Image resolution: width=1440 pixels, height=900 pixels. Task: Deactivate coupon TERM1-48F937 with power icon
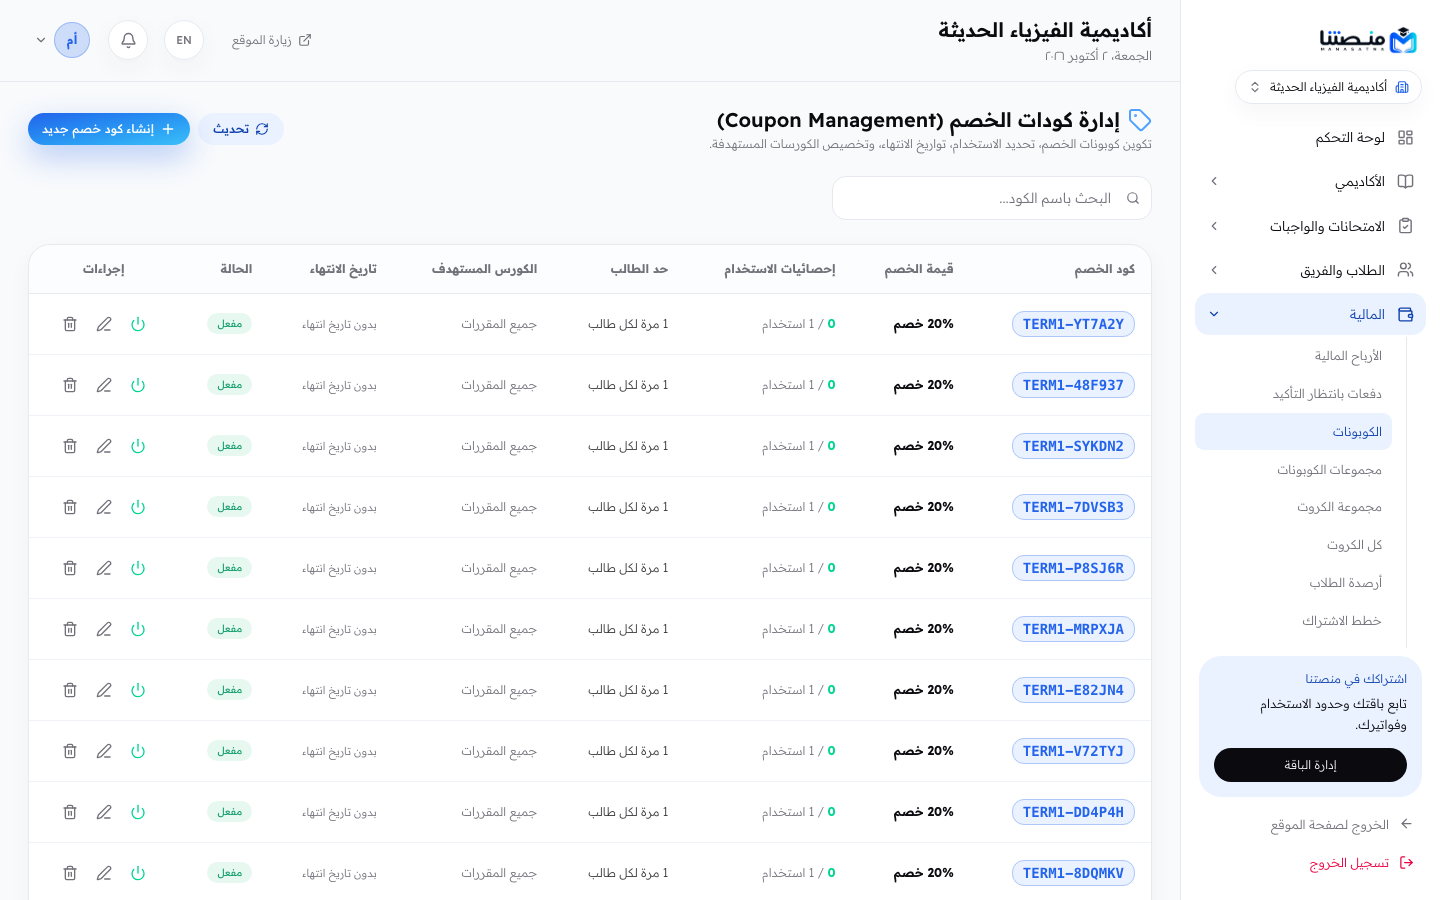coord(138,385)
